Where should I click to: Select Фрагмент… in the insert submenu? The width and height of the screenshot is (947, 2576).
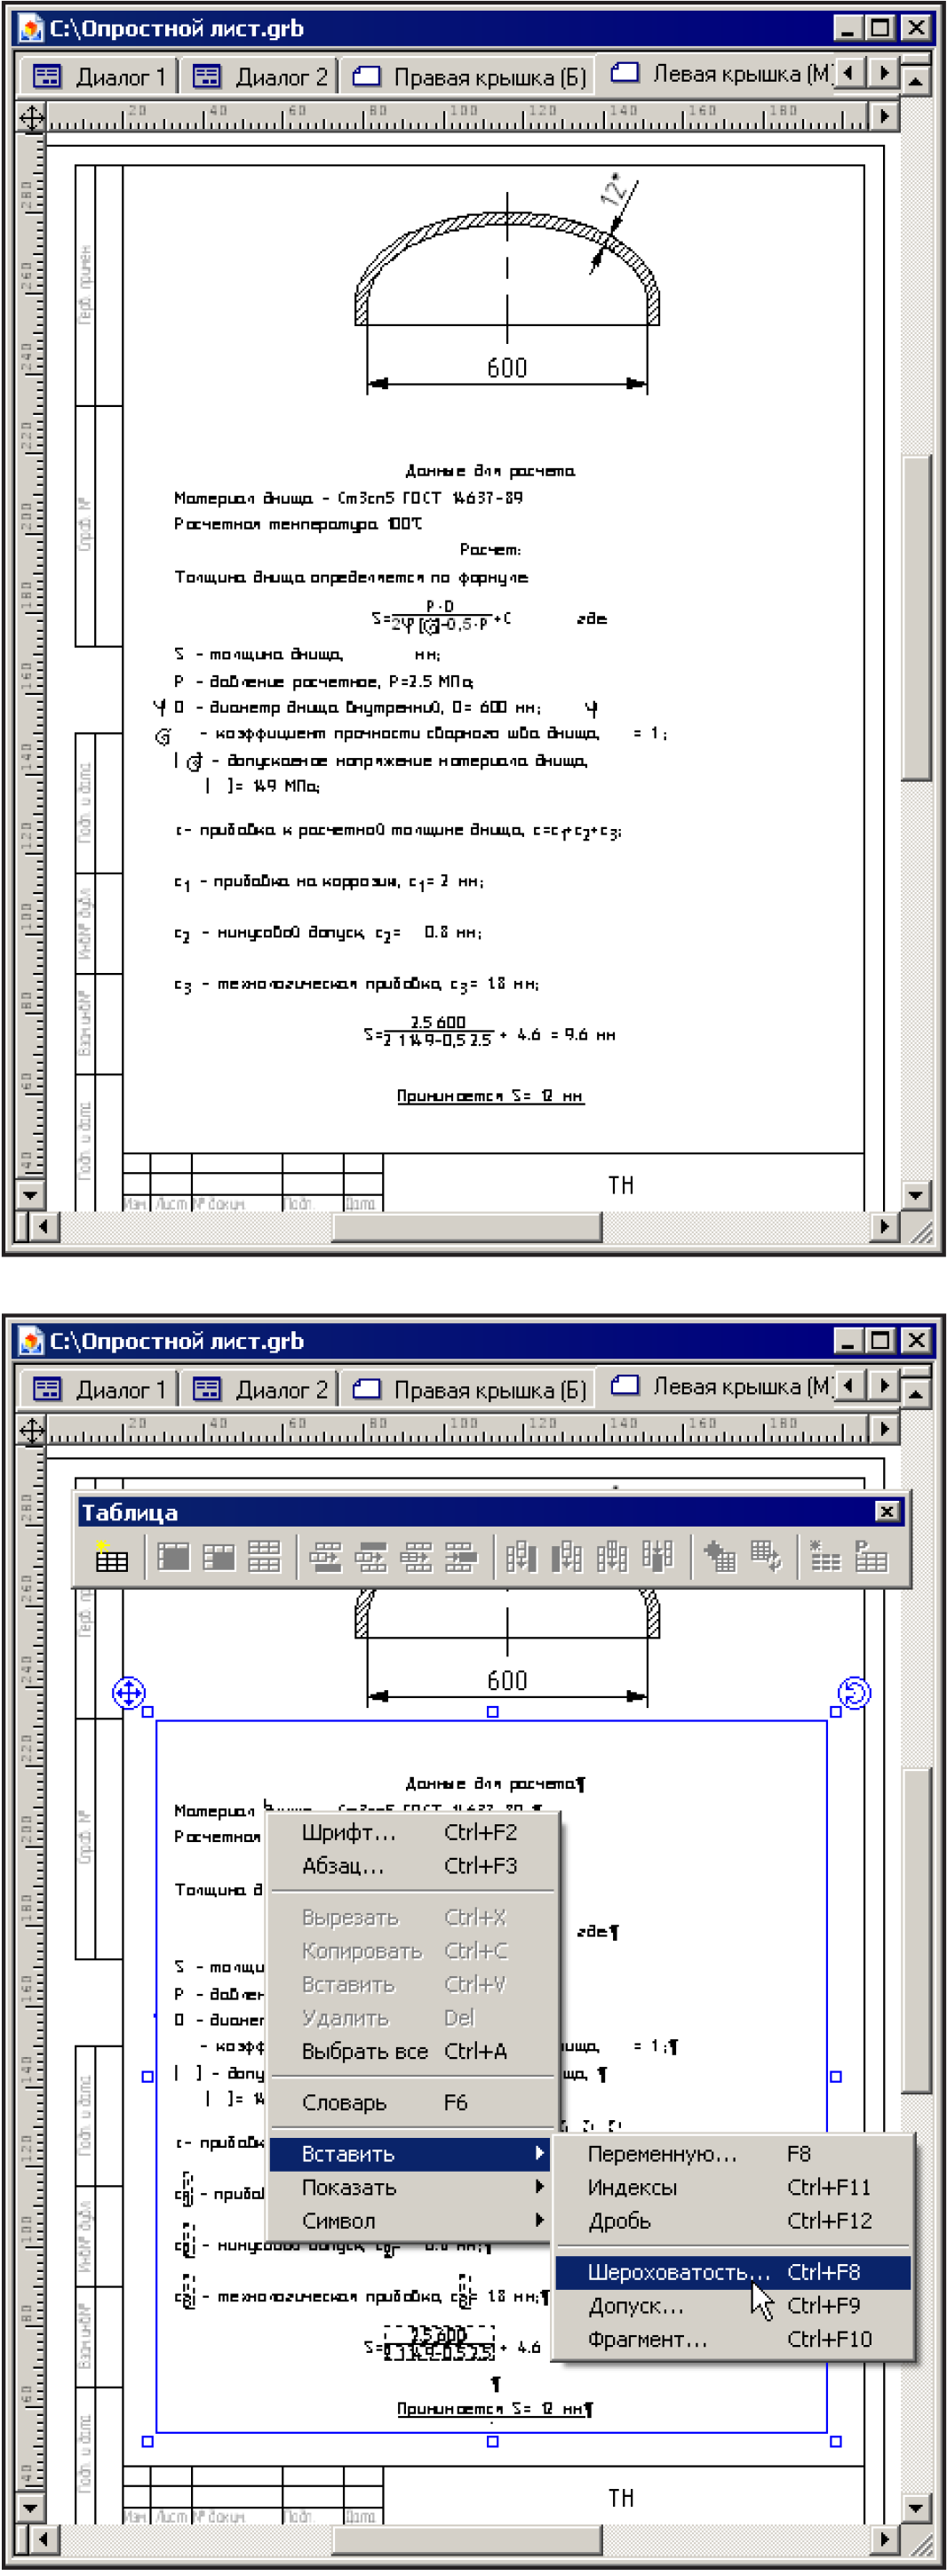point(733,2339)
